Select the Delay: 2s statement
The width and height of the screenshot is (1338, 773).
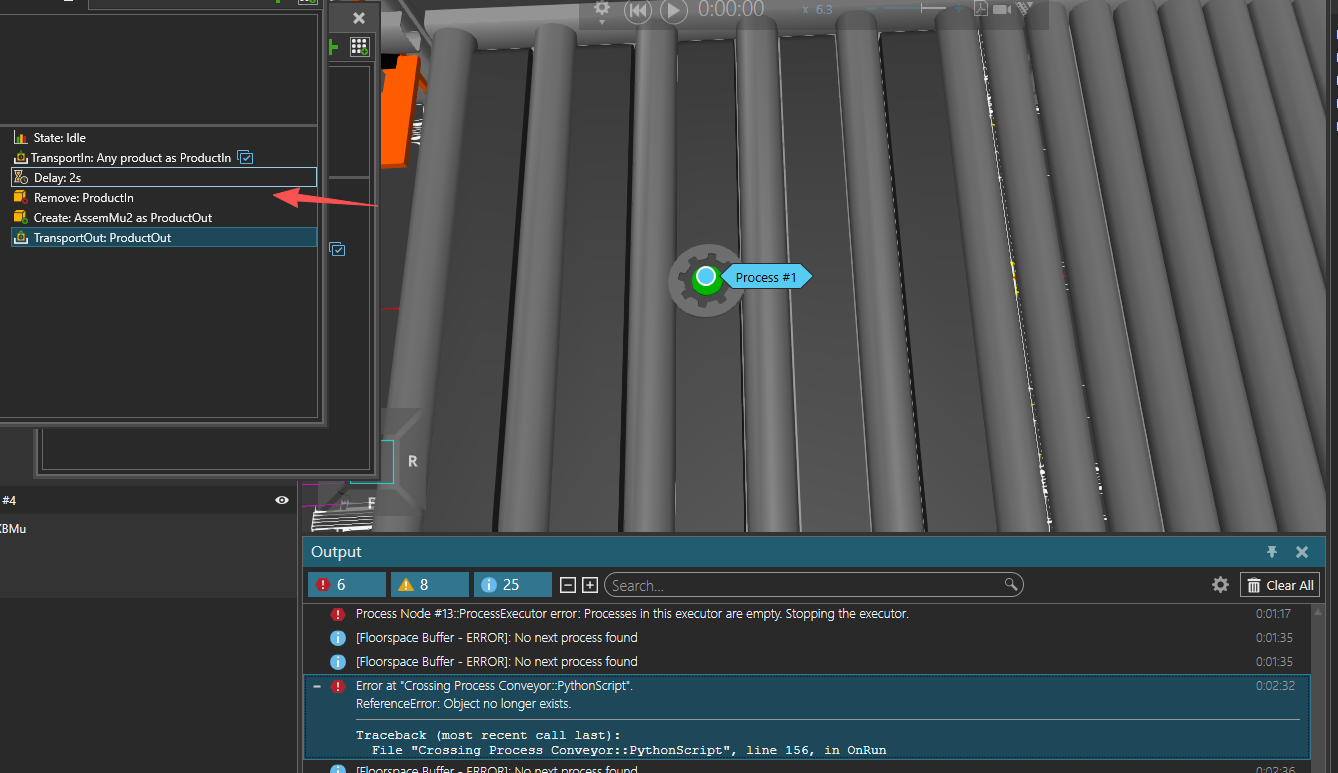click(x=57, y=178)
